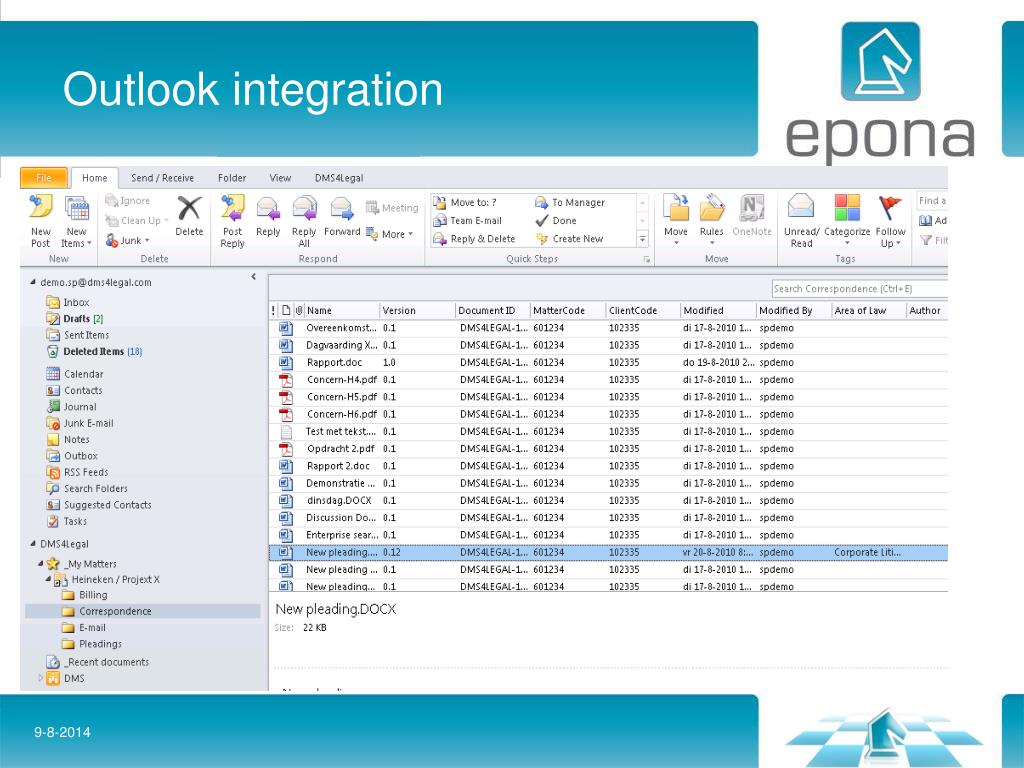Select the Billing folder
This screenshot has width=1024, height=768.
(x=85, y=595)
